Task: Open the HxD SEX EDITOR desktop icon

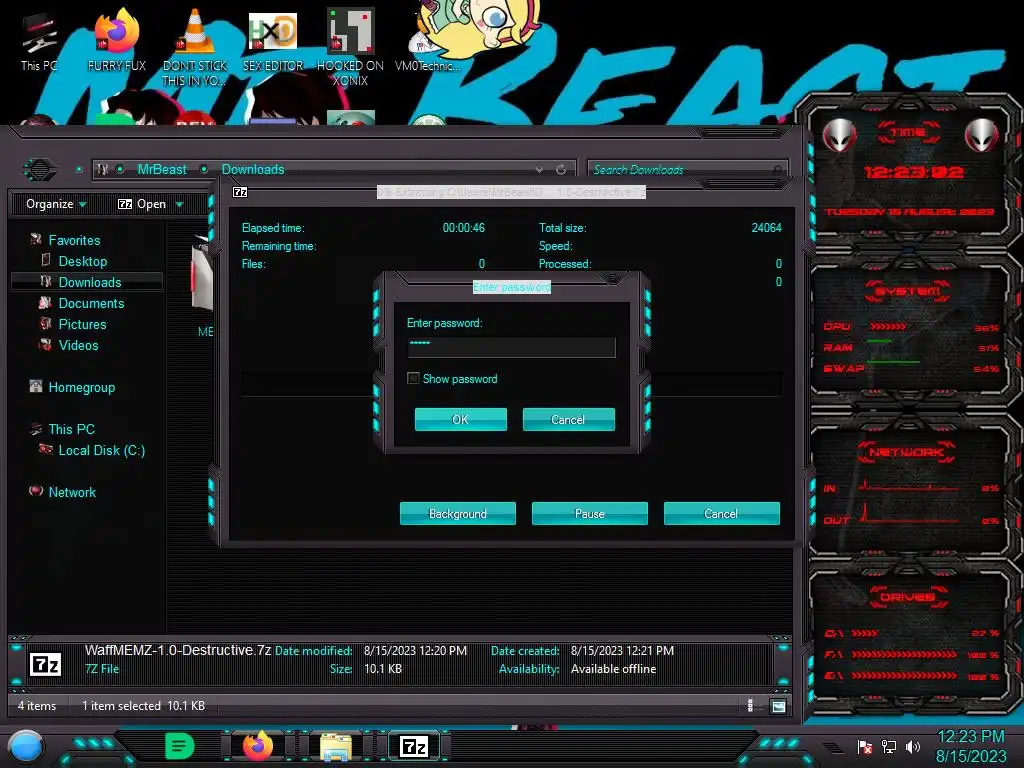Action: (273, 40)
